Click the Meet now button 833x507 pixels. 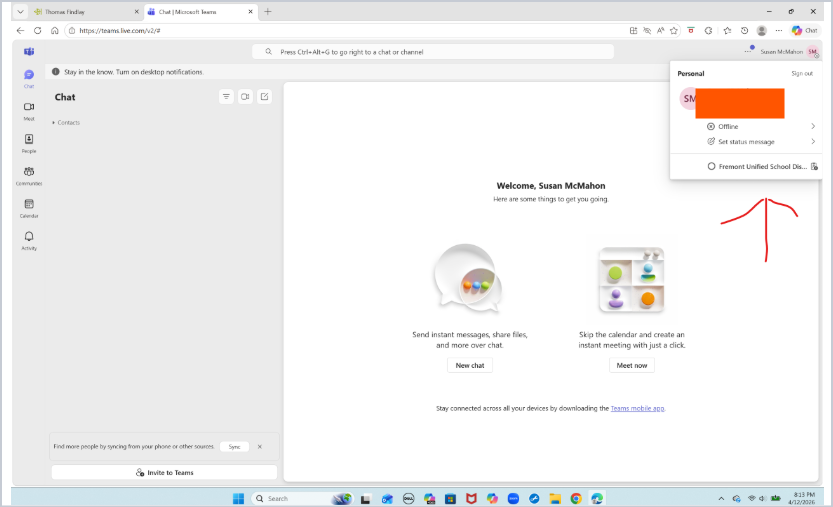click(632, 365)
